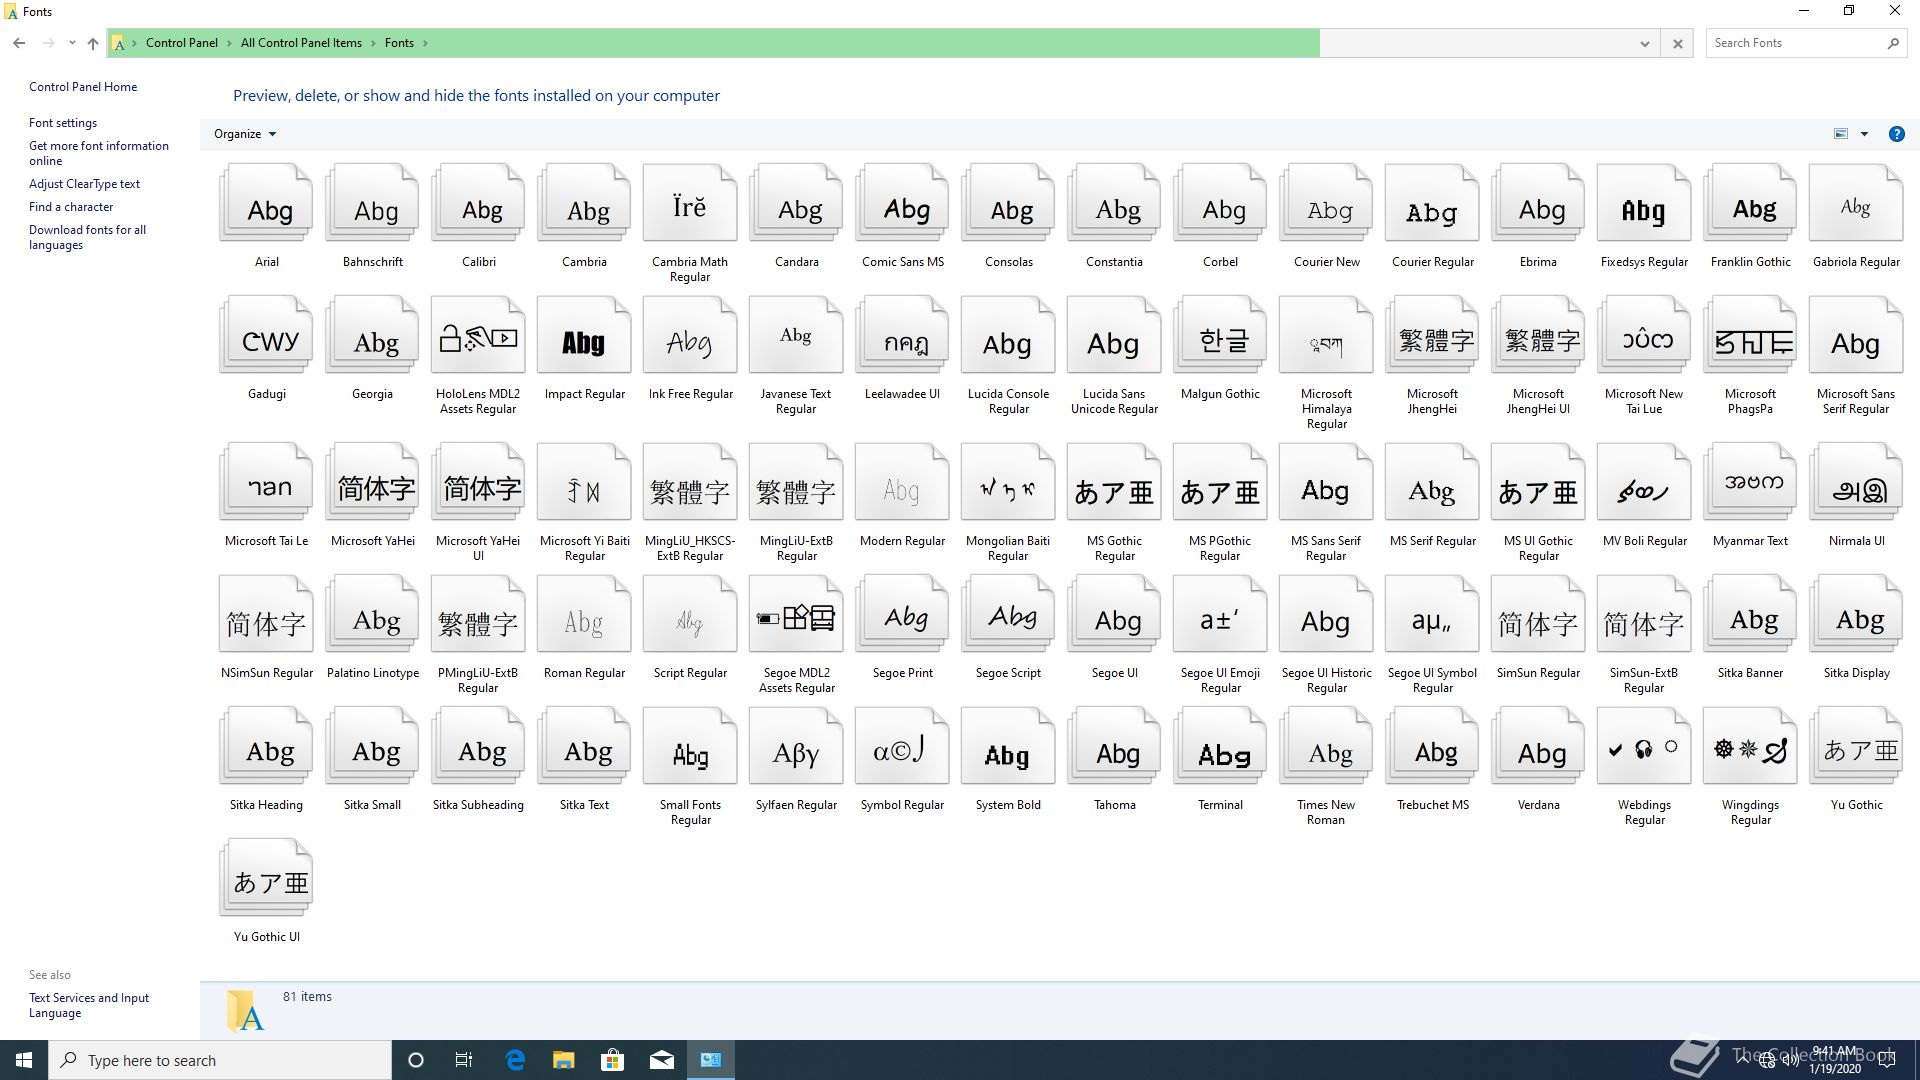This screenshot has height=1080, width=1920.
Task: Click the Search Fonts input field
Action: (1795, 43)
